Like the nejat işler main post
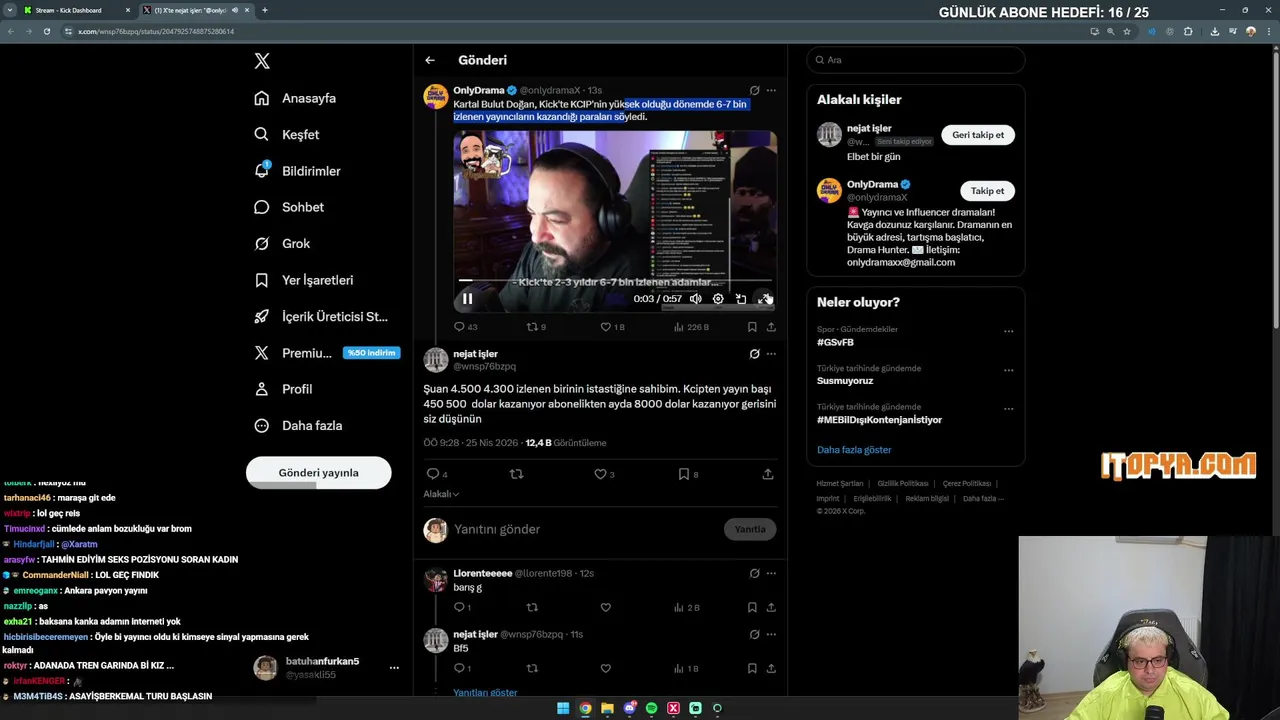Image resolution: width=1280 pixels, height=720 pixels. 605,474
